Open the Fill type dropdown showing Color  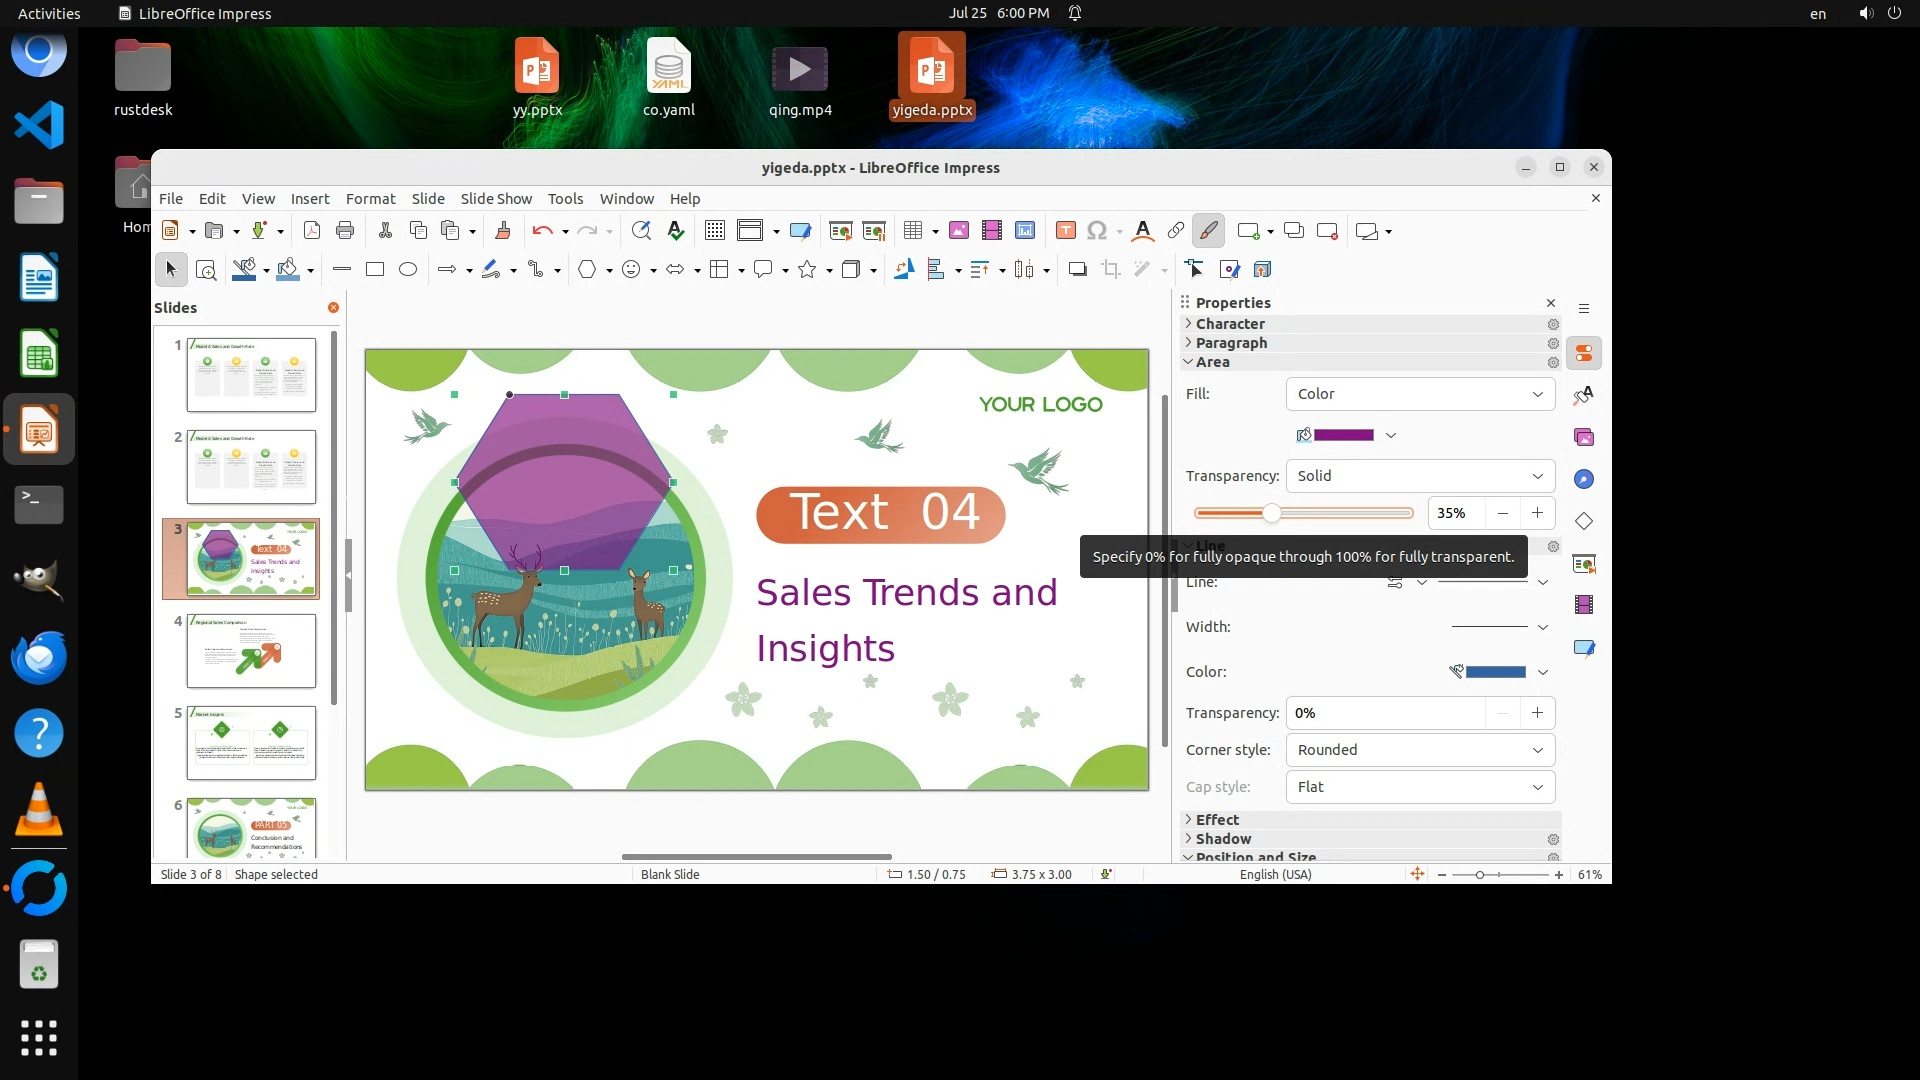1420,394
